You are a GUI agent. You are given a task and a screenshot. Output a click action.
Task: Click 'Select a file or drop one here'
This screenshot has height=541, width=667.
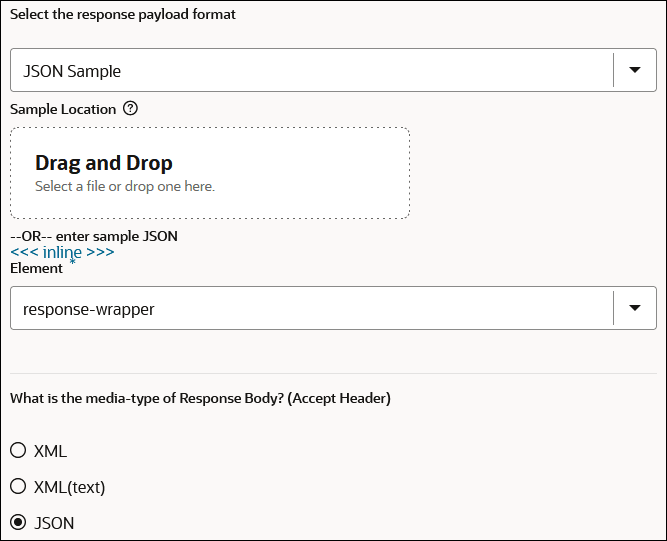click(x=125, y=186)
